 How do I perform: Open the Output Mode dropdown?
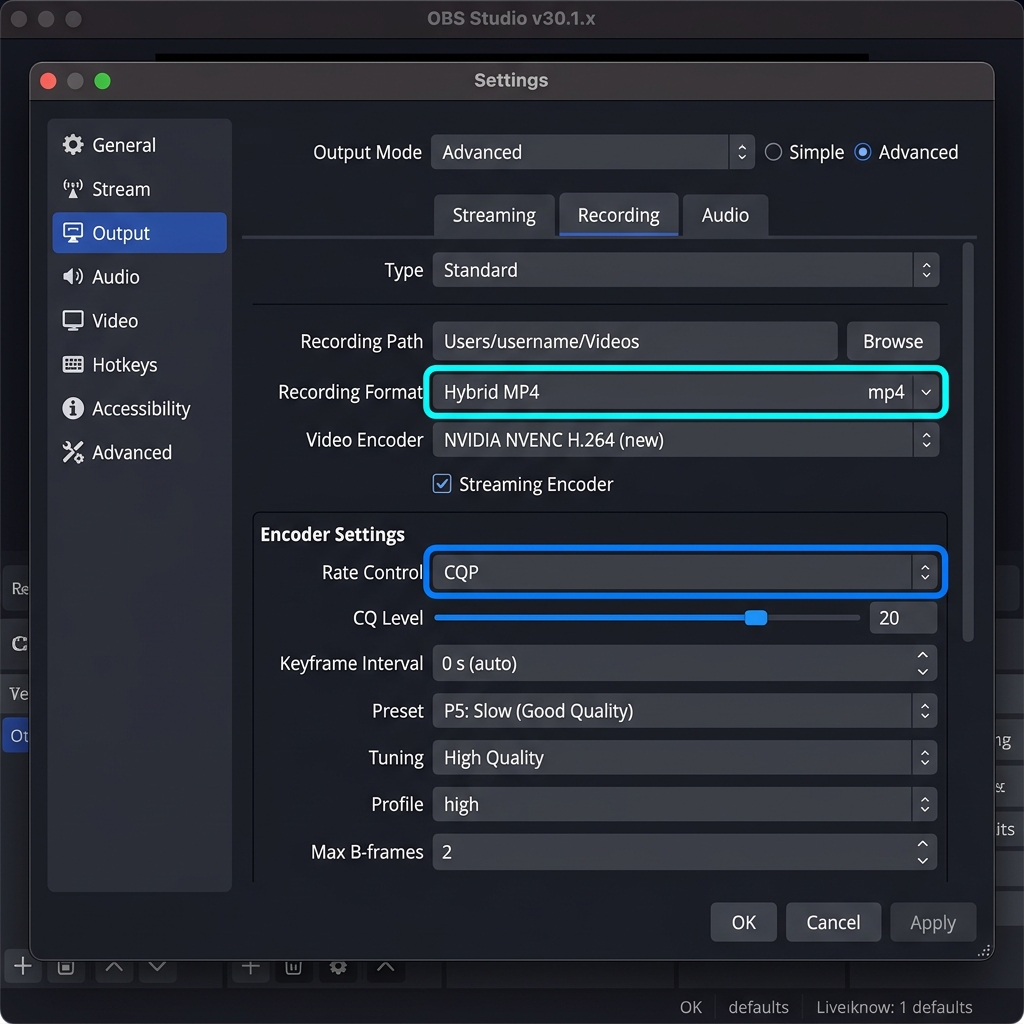[x=592, y=152]
